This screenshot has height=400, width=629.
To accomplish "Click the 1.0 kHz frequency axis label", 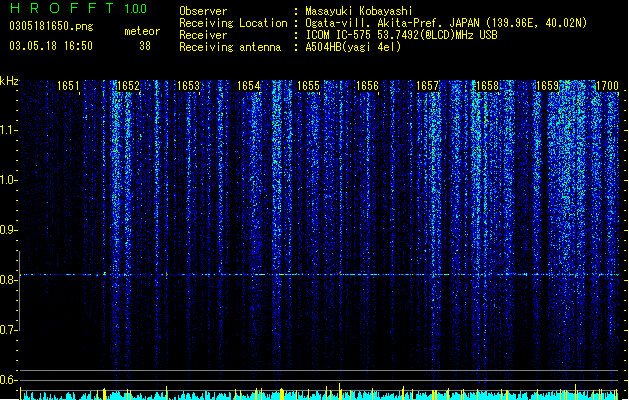I will click(x=8, y=180).
